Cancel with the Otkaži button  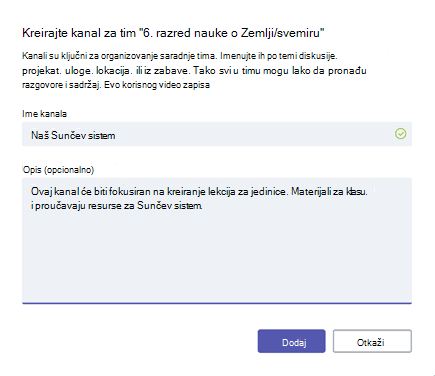click(372, 341)
